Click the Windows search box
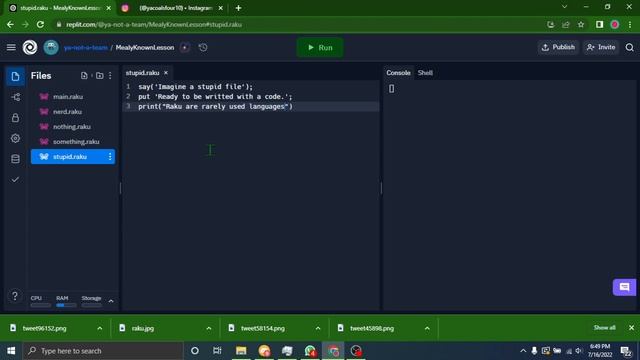 [103, 351]
